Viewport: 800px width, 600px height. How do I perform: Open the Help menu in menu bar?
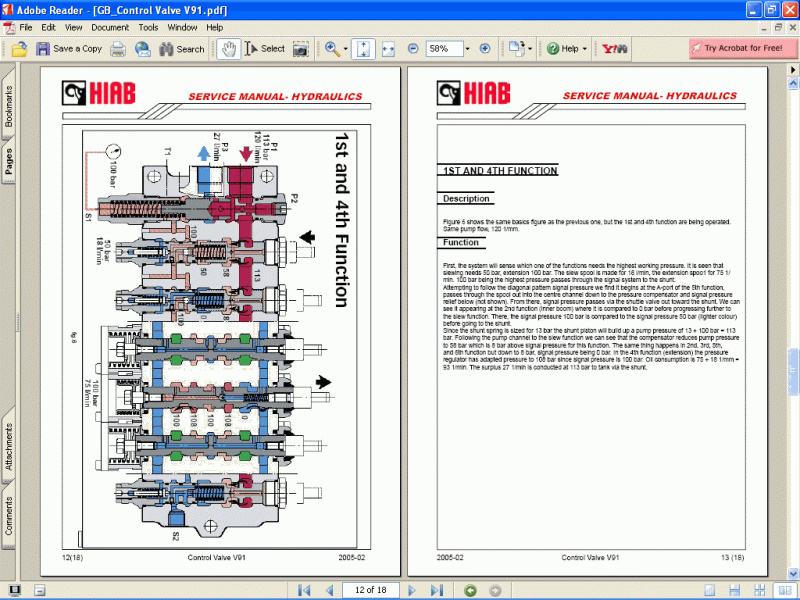[215, 28]
